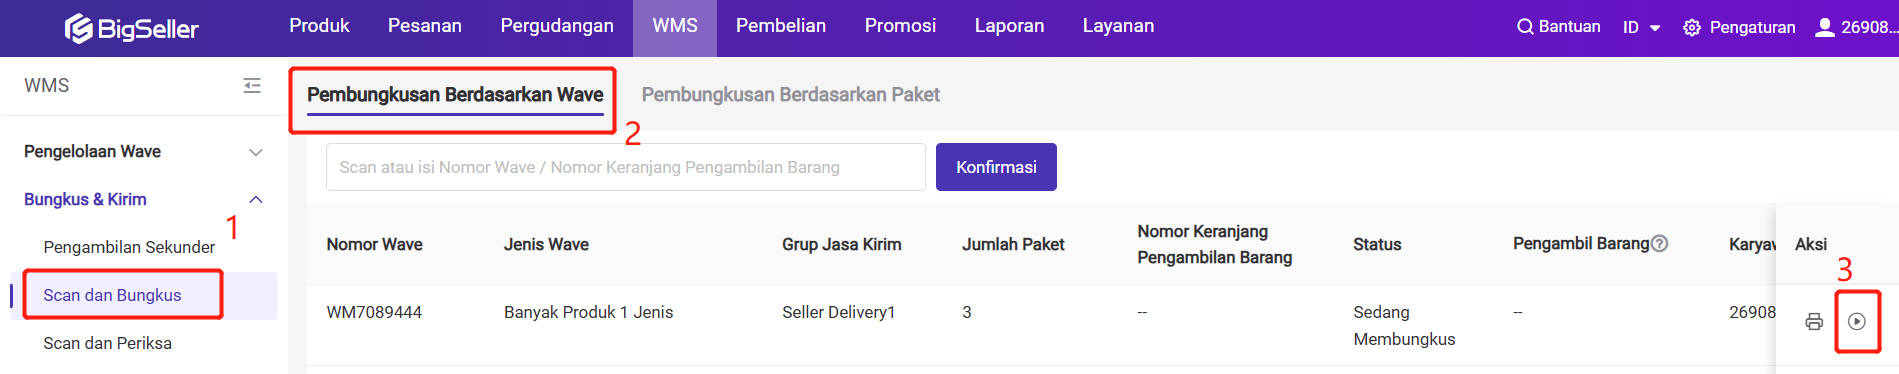This screenshot has width=1899, height=374.
Task: Go to Pengambilan Sekunder
Action: pos(129,247)
